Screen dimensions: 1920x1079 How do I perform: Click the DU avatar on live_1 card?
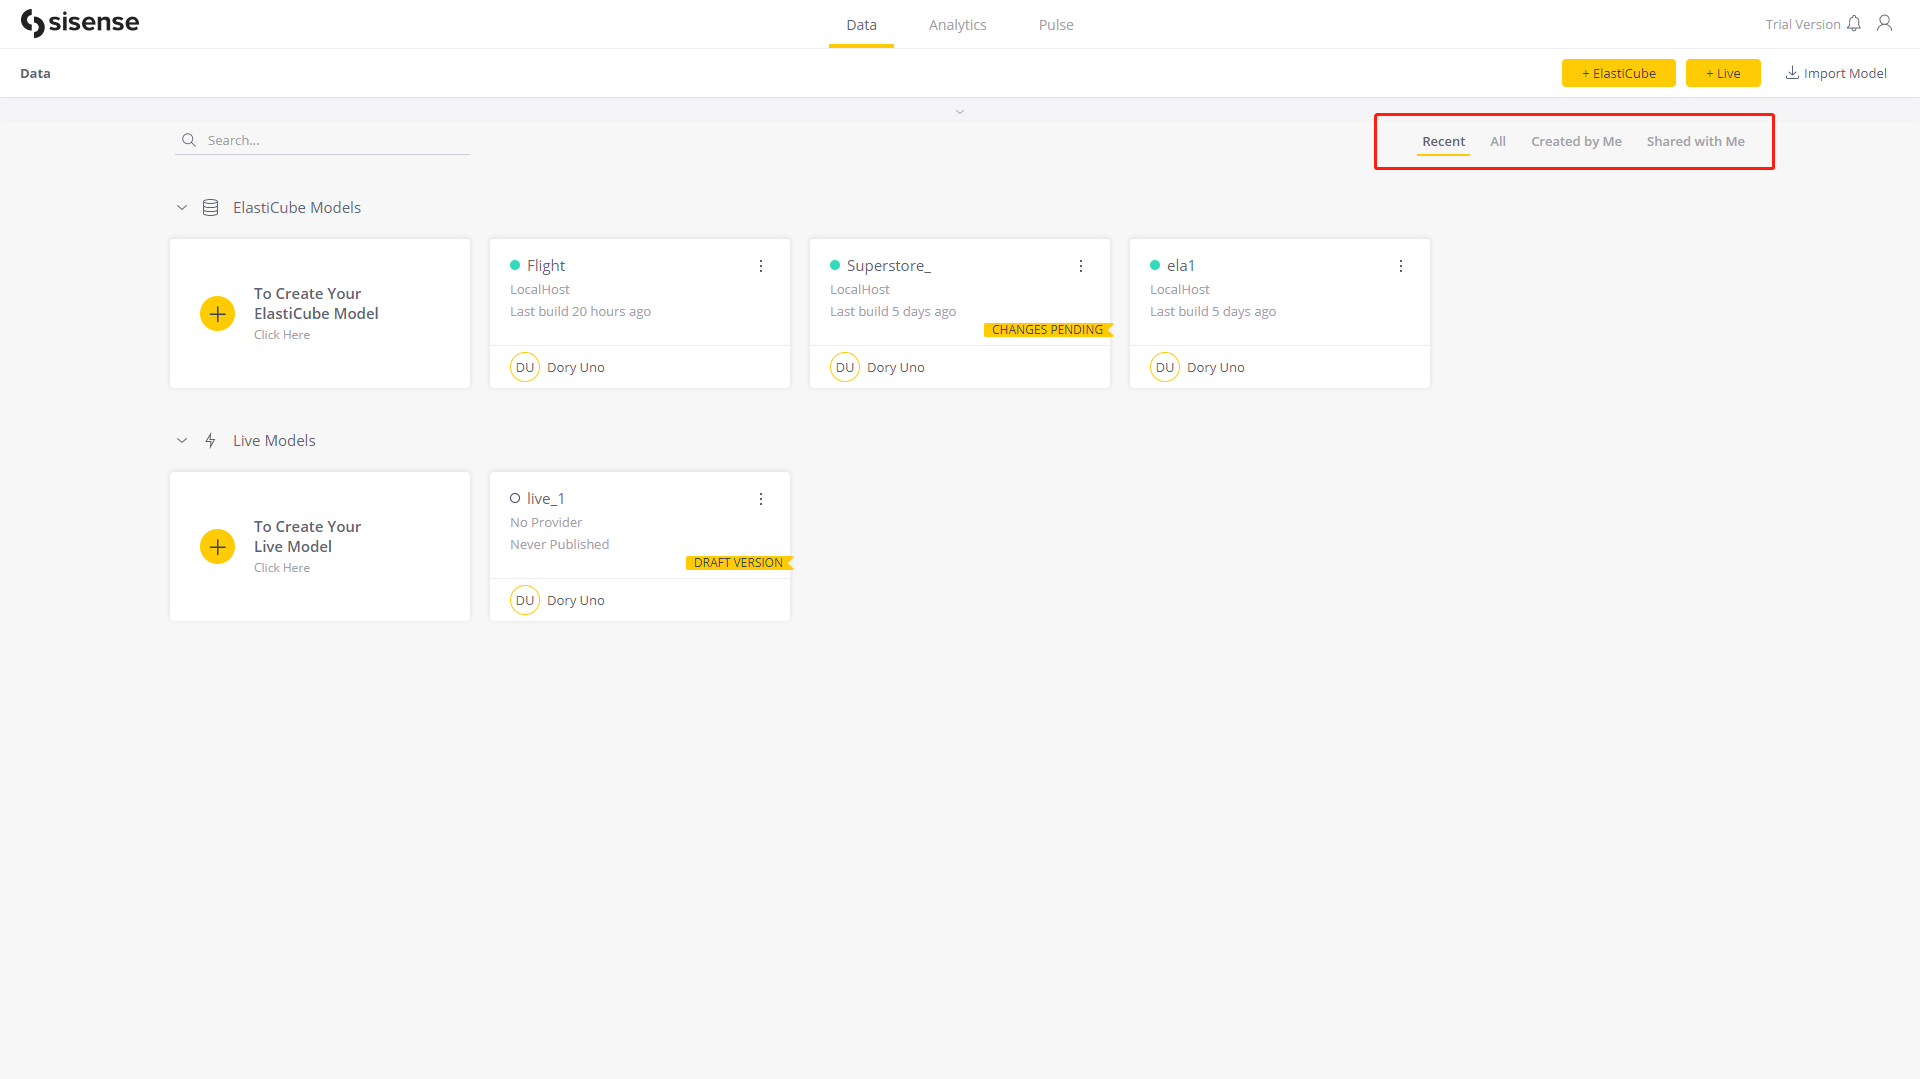525,600
